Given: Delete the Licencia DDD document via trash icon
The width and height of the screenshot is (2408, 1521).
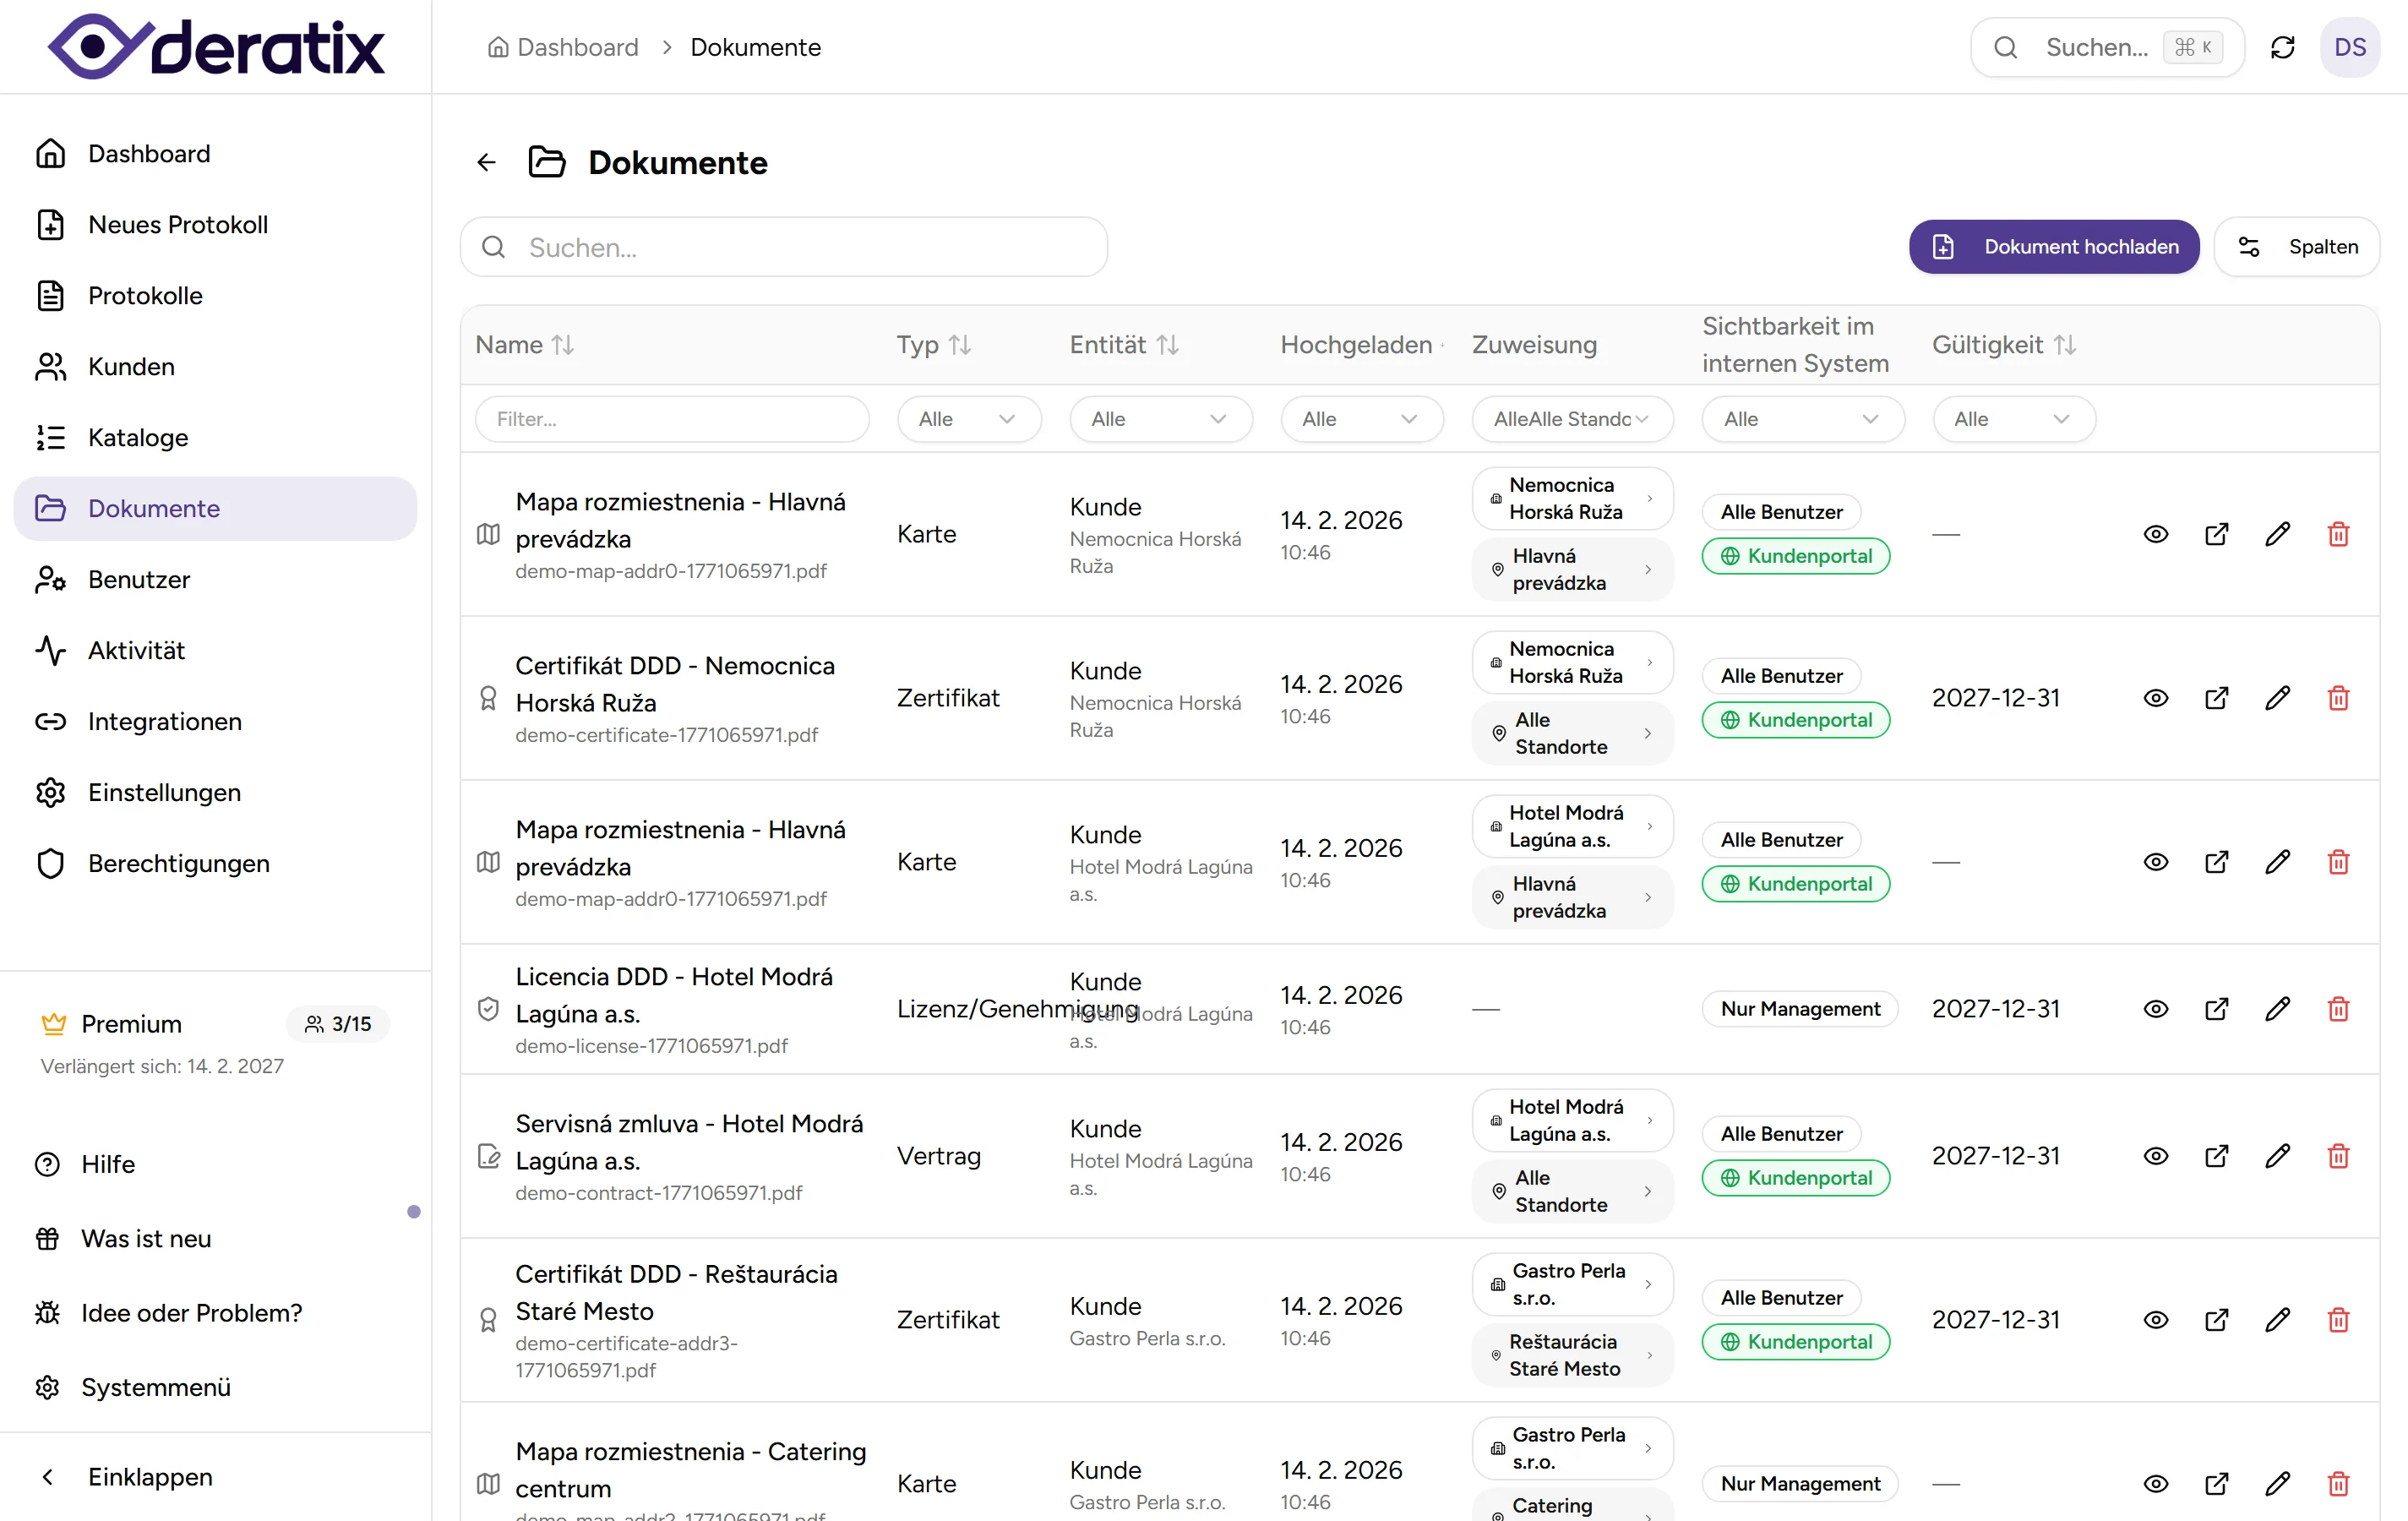Looking at the screenshot, I should [2338, 1009].
